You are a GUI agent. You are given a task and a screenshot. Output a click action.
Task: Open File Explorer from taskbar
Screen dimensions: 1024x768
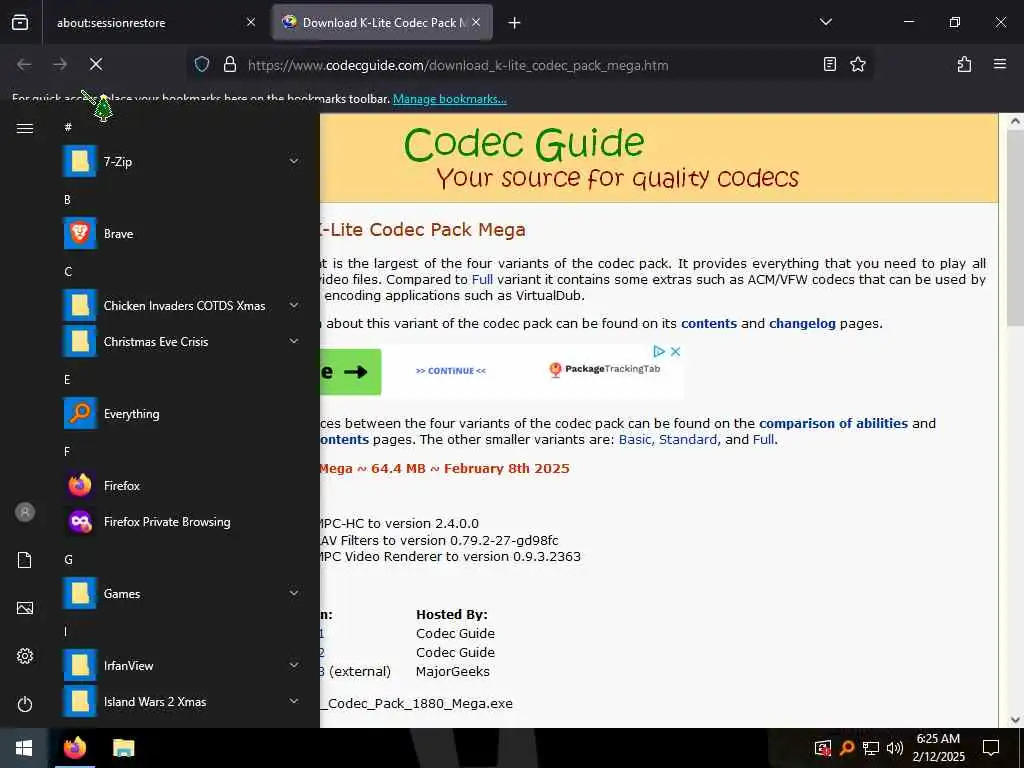(123, 748)
